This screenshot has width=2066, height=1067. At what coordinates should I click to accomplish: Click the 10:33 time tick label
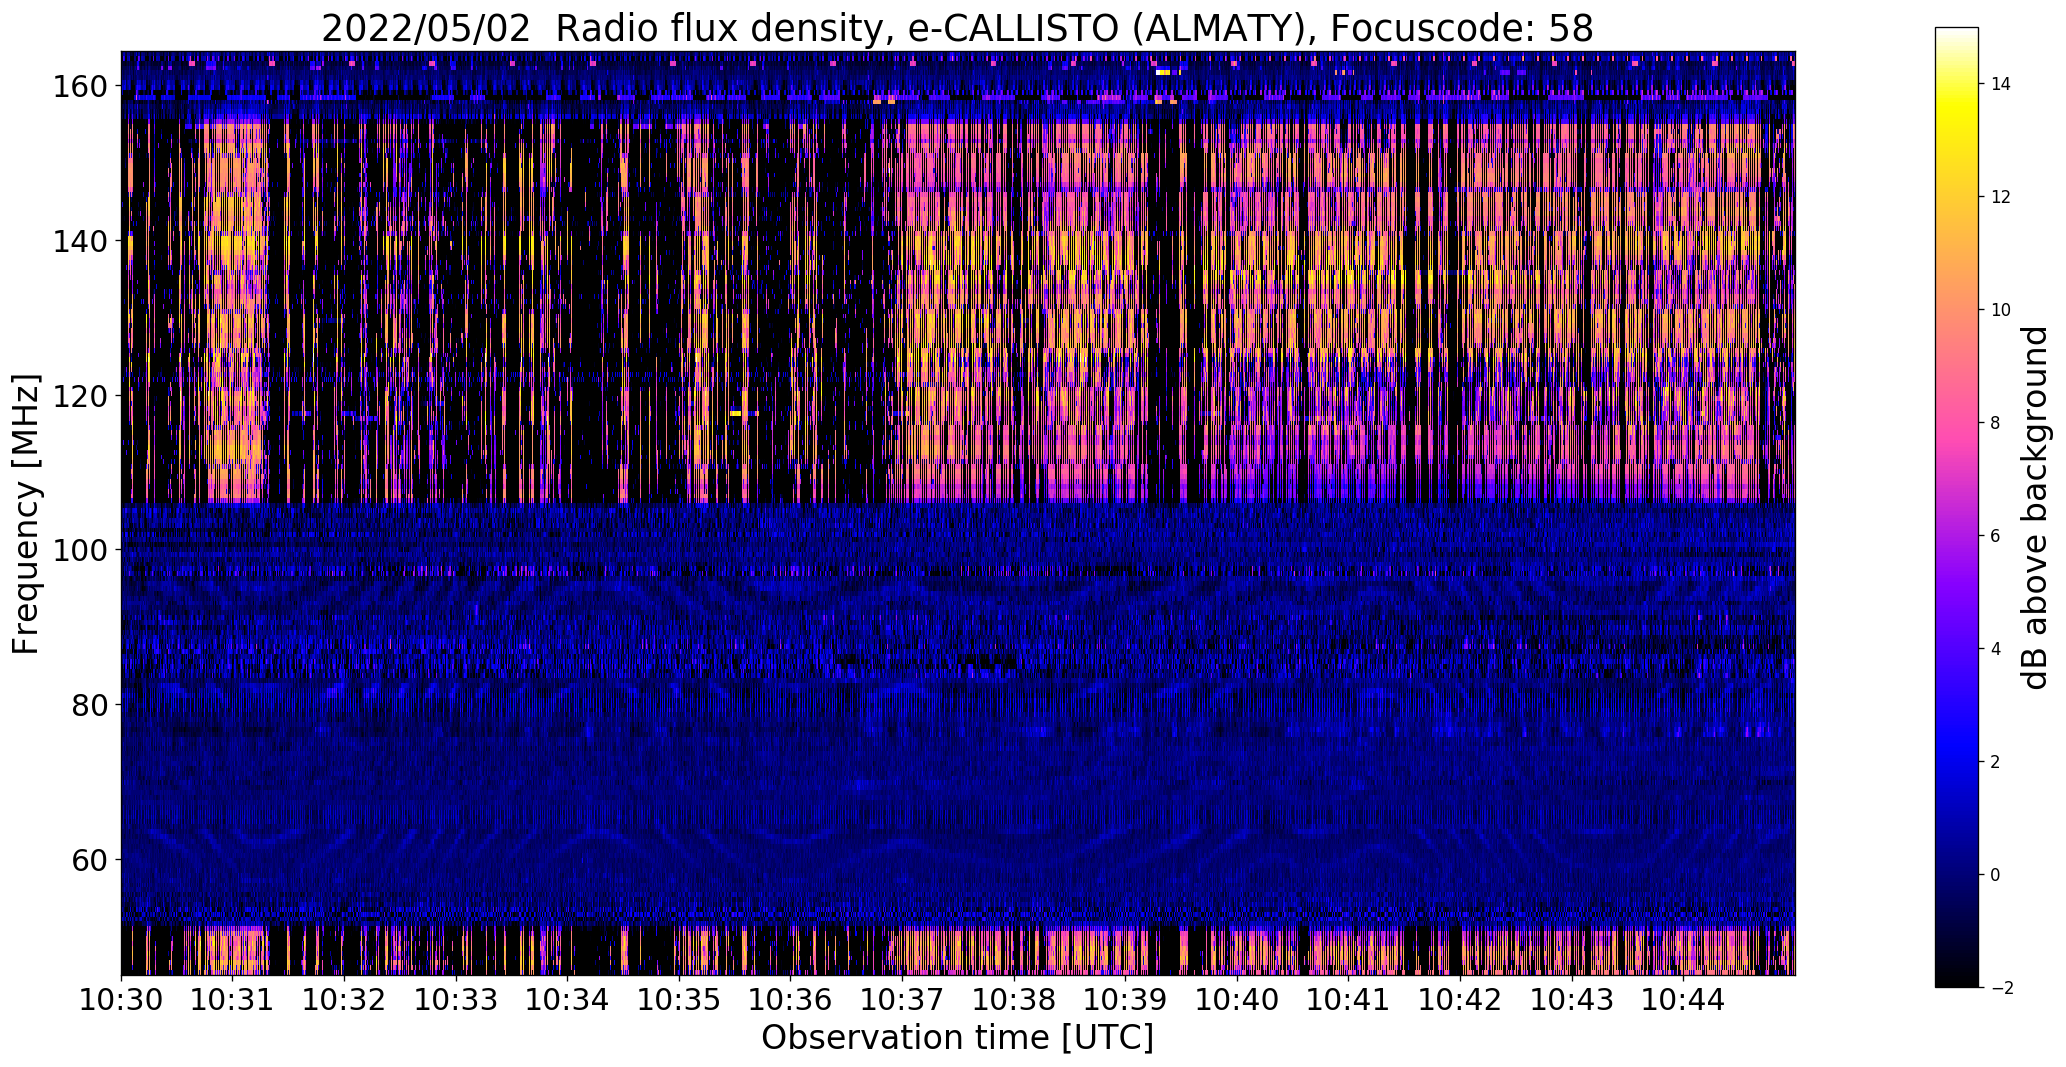pyautogui.click(x=455, y=999)
